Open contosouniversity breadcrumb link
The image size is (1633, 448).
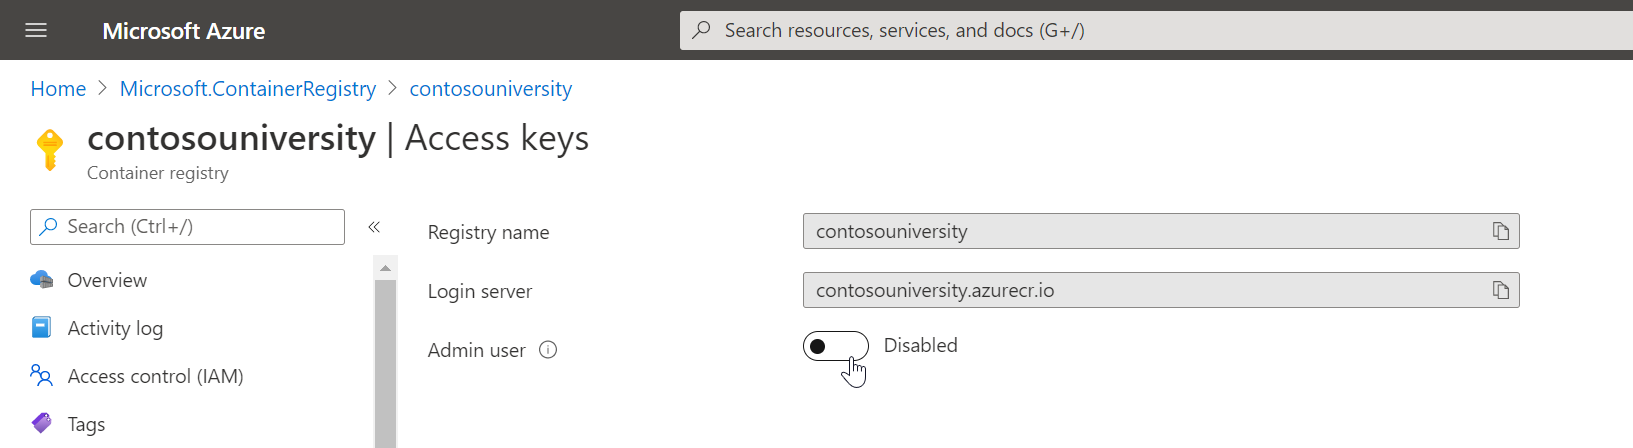pos(491,89)
